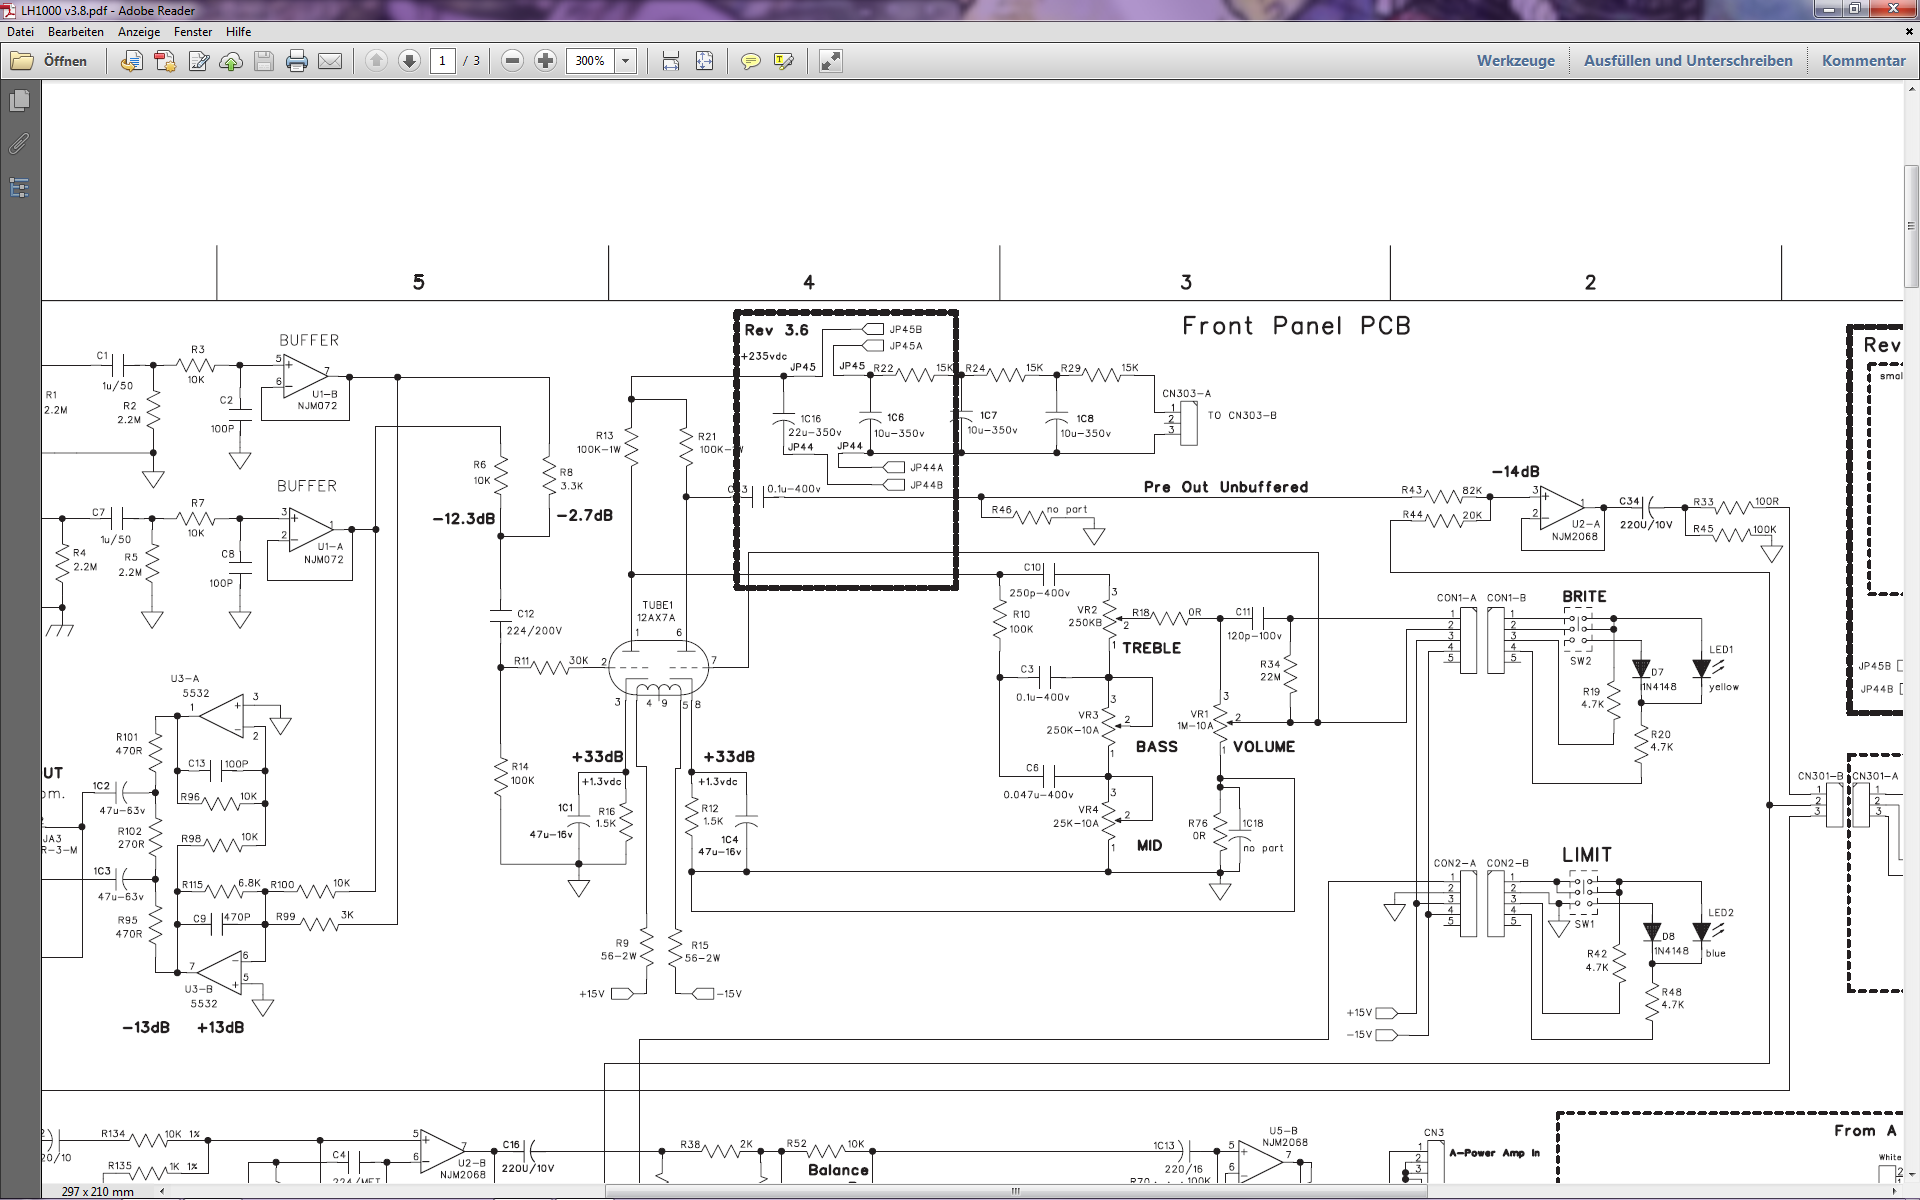This screenshot has width=1920, height=1200.
Task: Click the 300% zoom value field
Action: (590, 61)
